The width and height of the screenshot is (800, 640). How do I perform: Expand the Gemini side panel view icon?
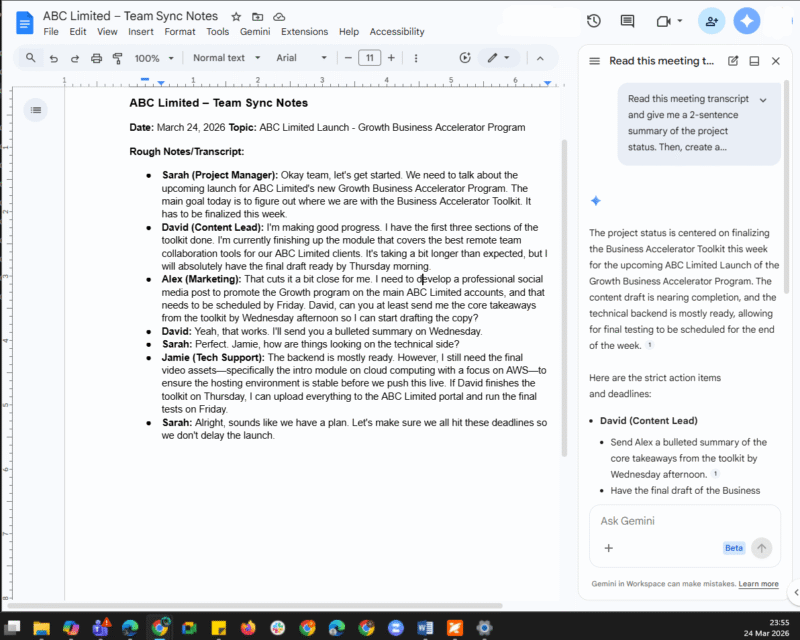point(754,61)
